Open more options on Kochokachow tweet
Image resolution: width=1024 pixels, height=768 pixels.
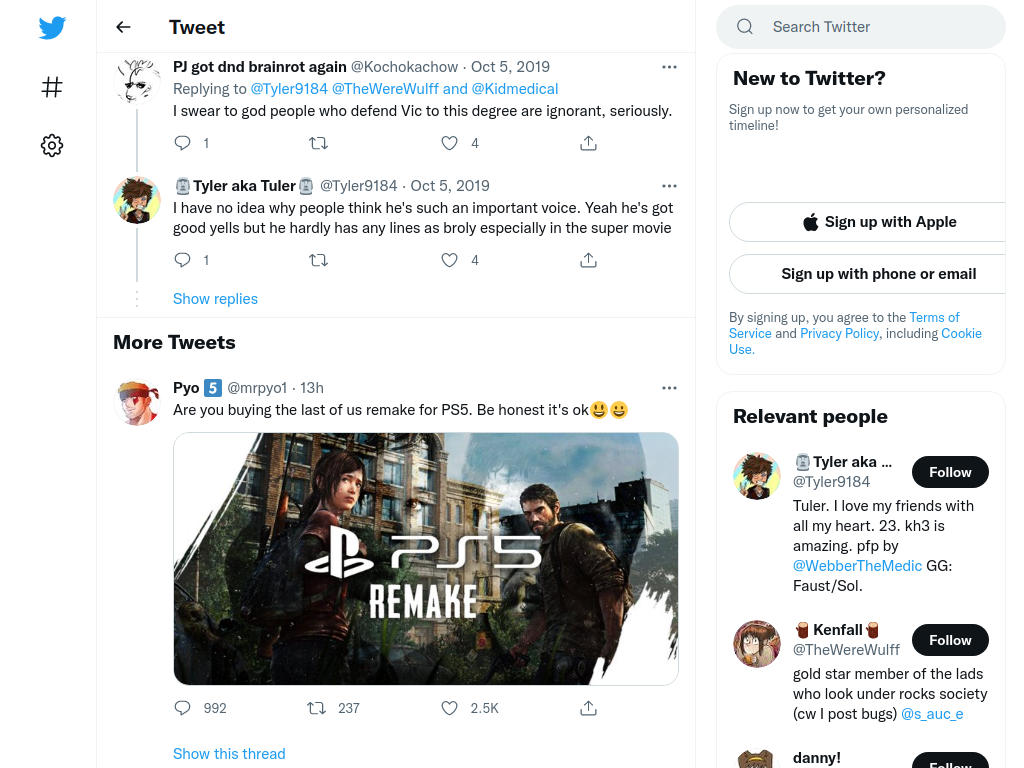669,67
